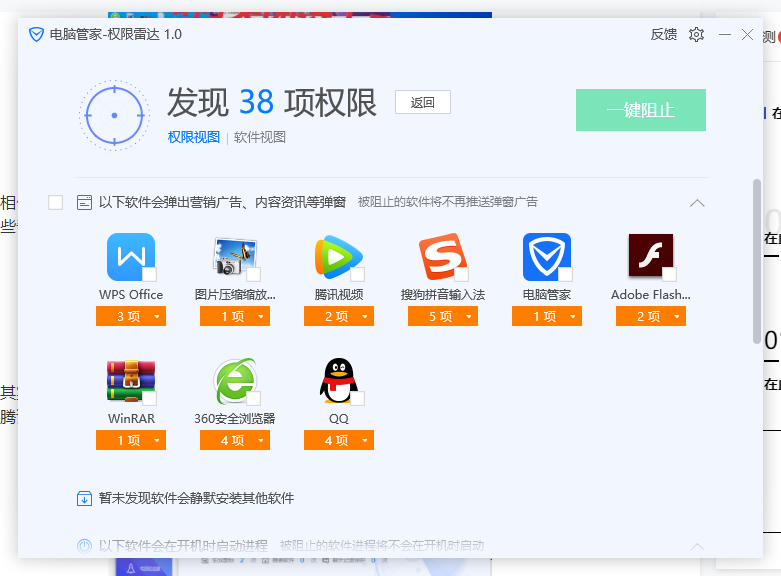Tick the checkbox on 腾讯视频
781x576 pixels.
(x=358, y=274)
